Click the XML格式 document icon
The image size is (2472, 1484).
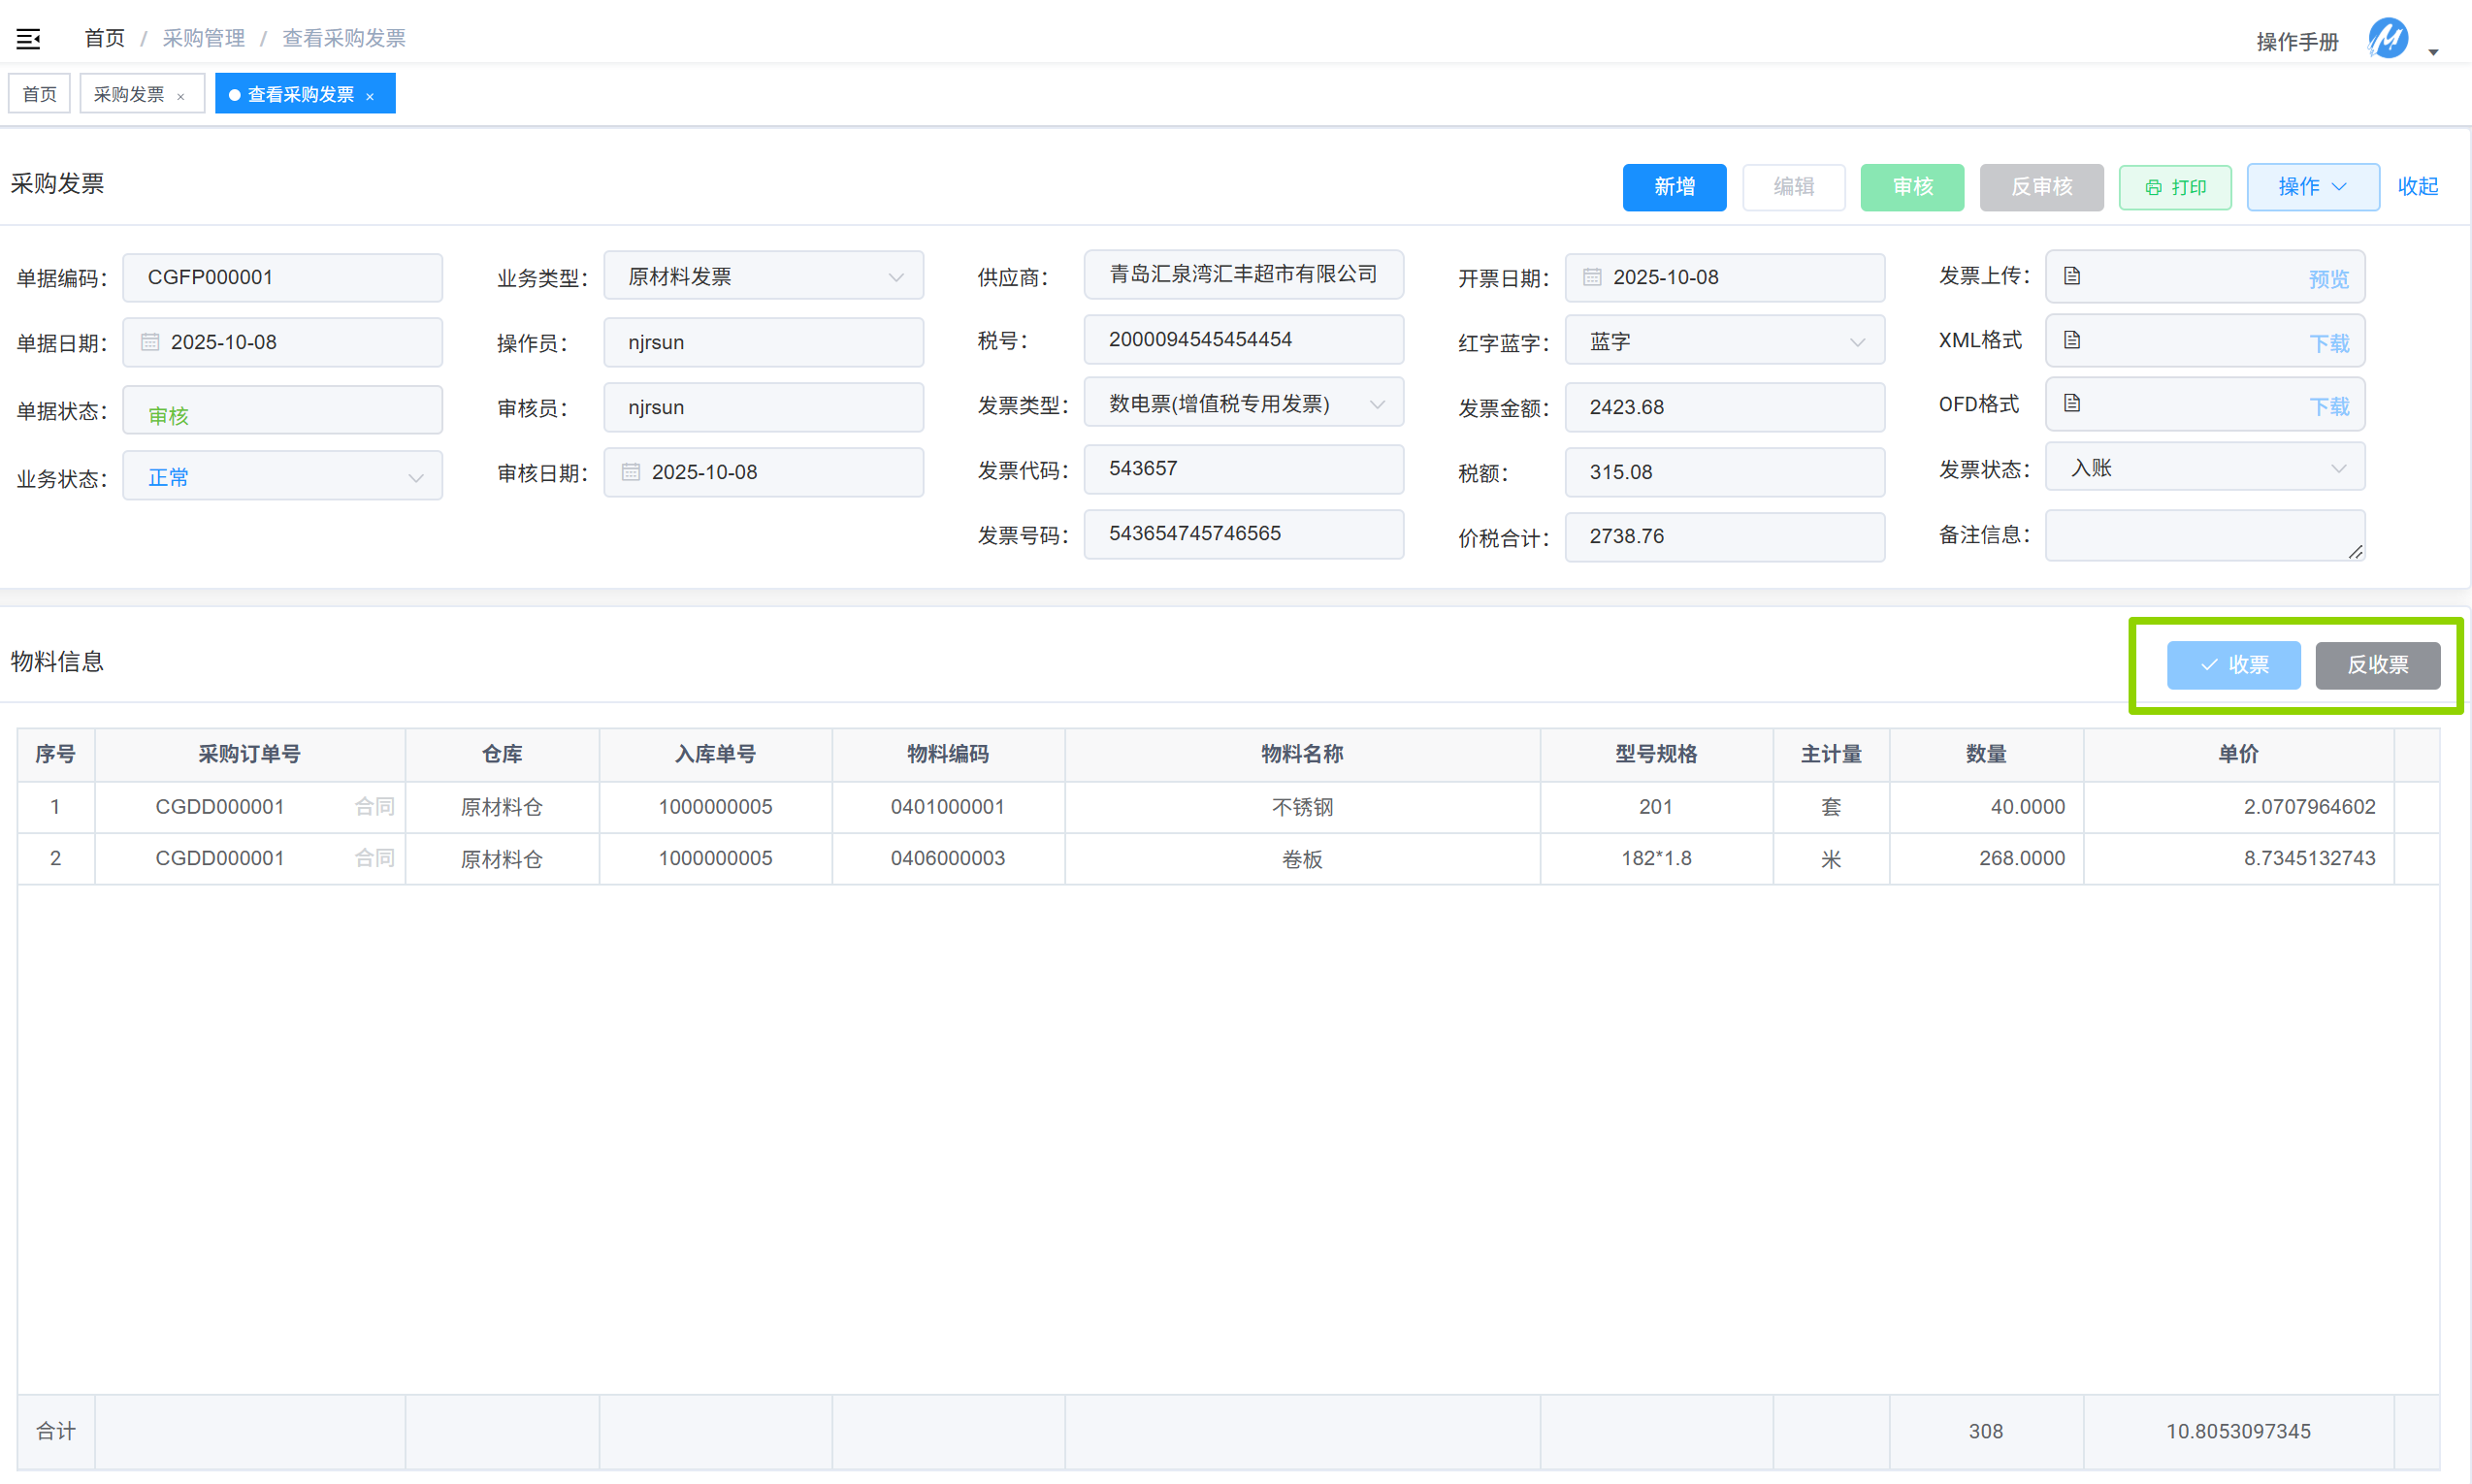pyautogui.click(x=2072, y=340)
